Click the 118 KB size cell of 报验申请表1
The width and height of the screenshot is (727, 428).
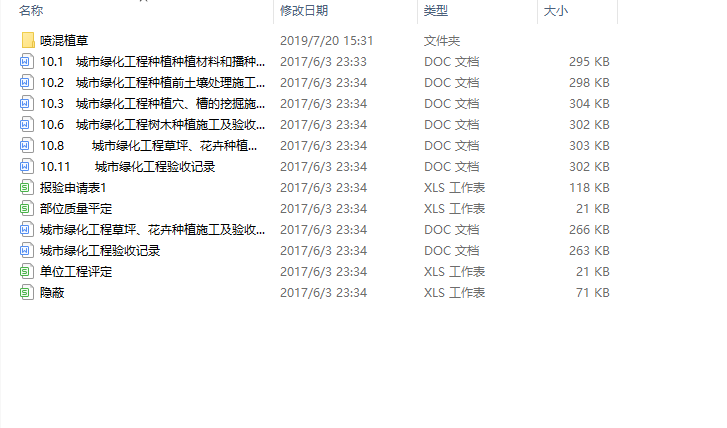point(589,188)
